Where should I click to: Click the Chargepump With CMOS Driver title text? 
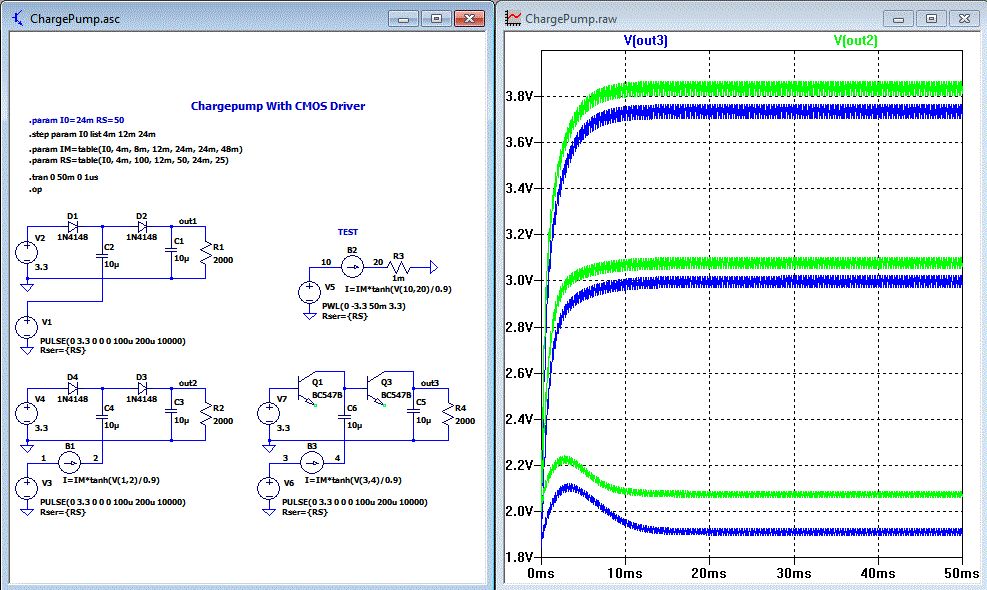pos(277,106)
